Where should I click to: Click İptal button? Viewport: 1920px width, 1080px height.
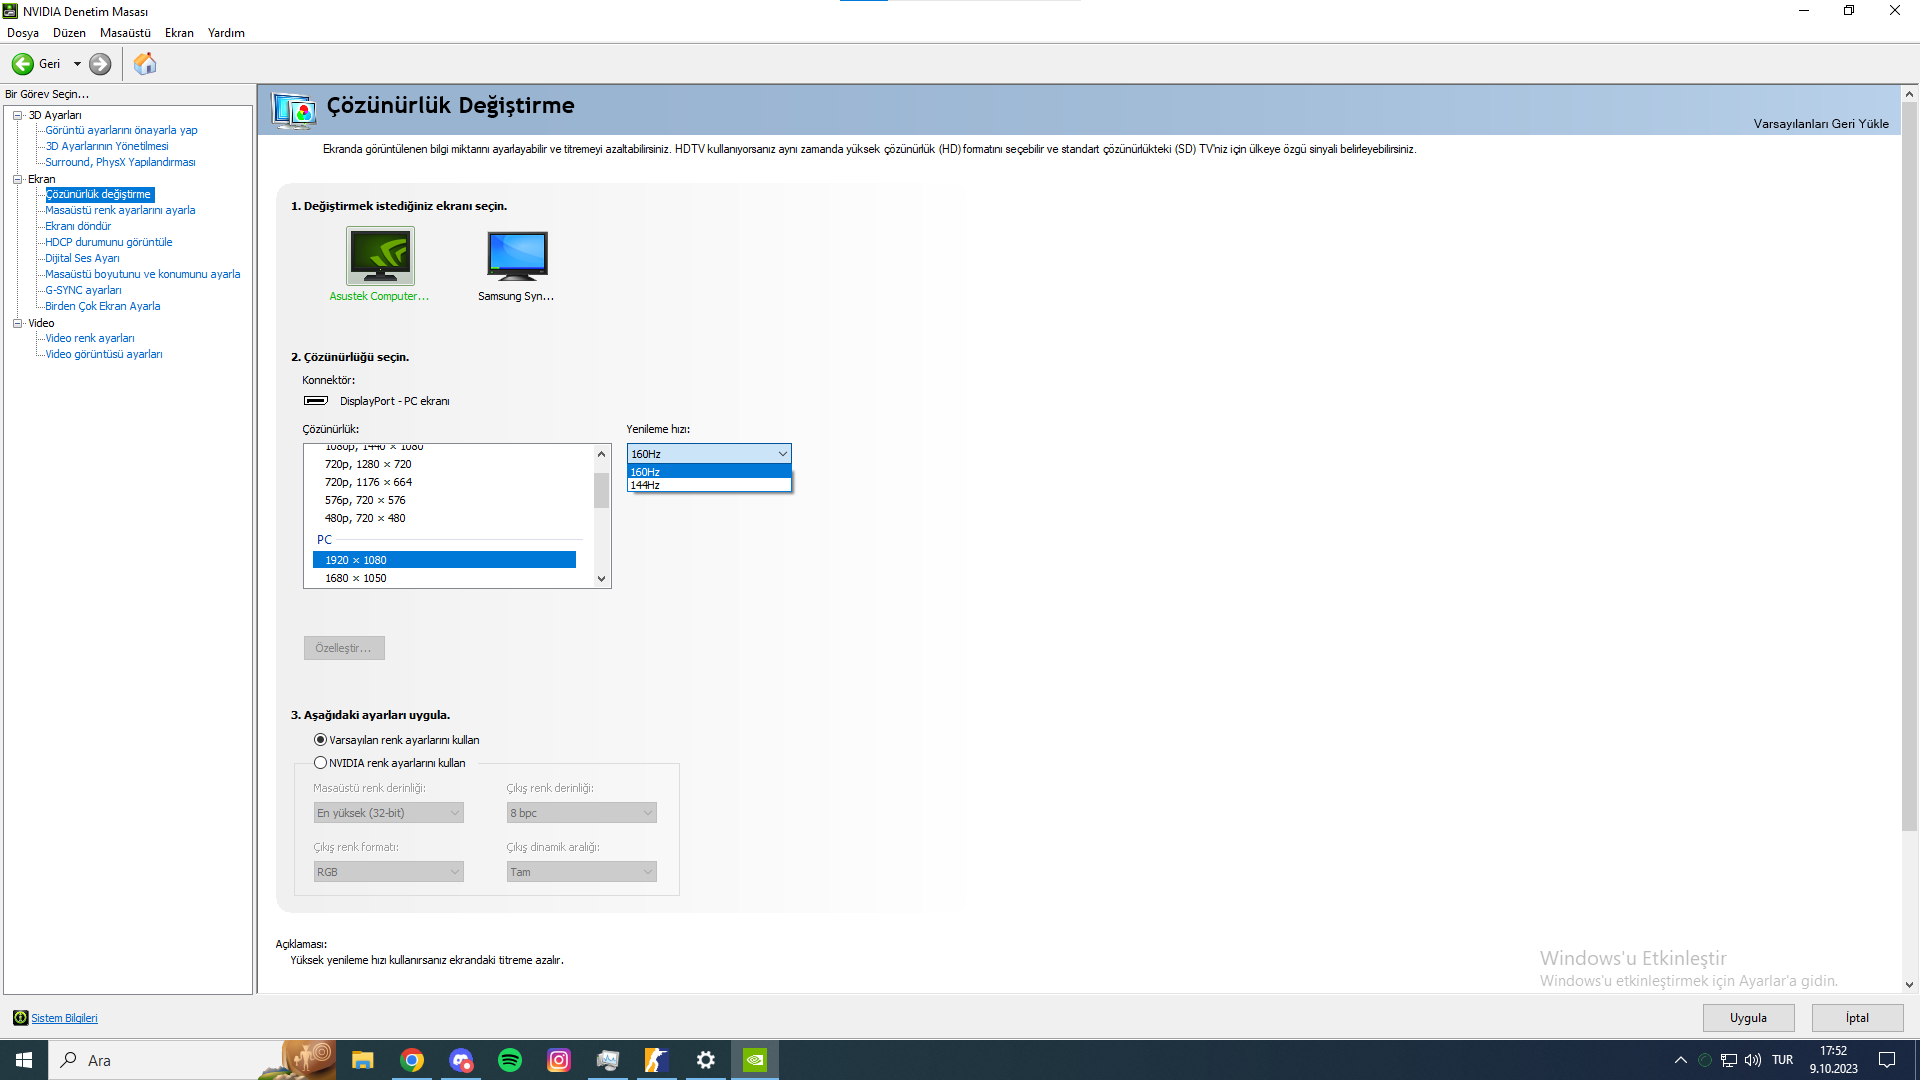[1857, 1018]
